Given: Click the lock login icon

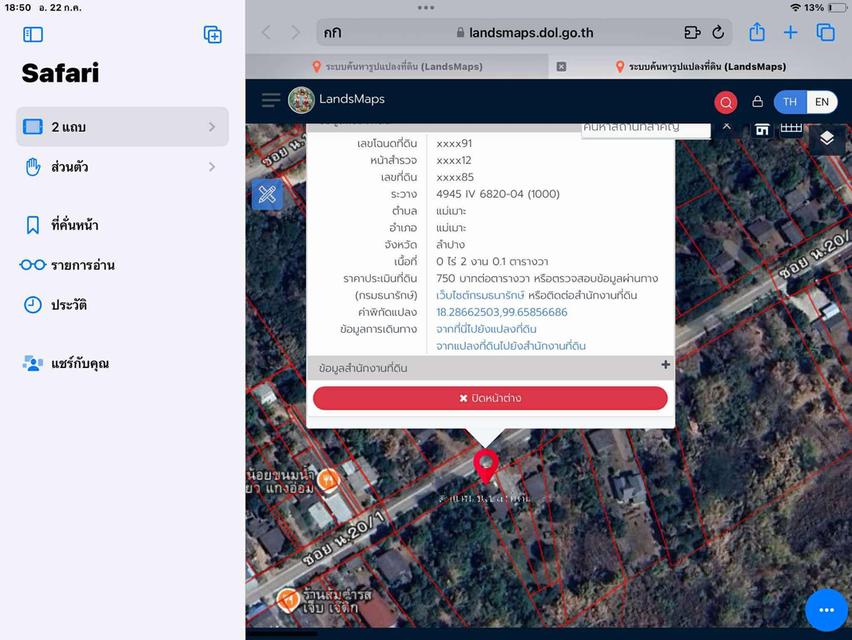Looking at the screenshot, I should click(x=757, y=102).
